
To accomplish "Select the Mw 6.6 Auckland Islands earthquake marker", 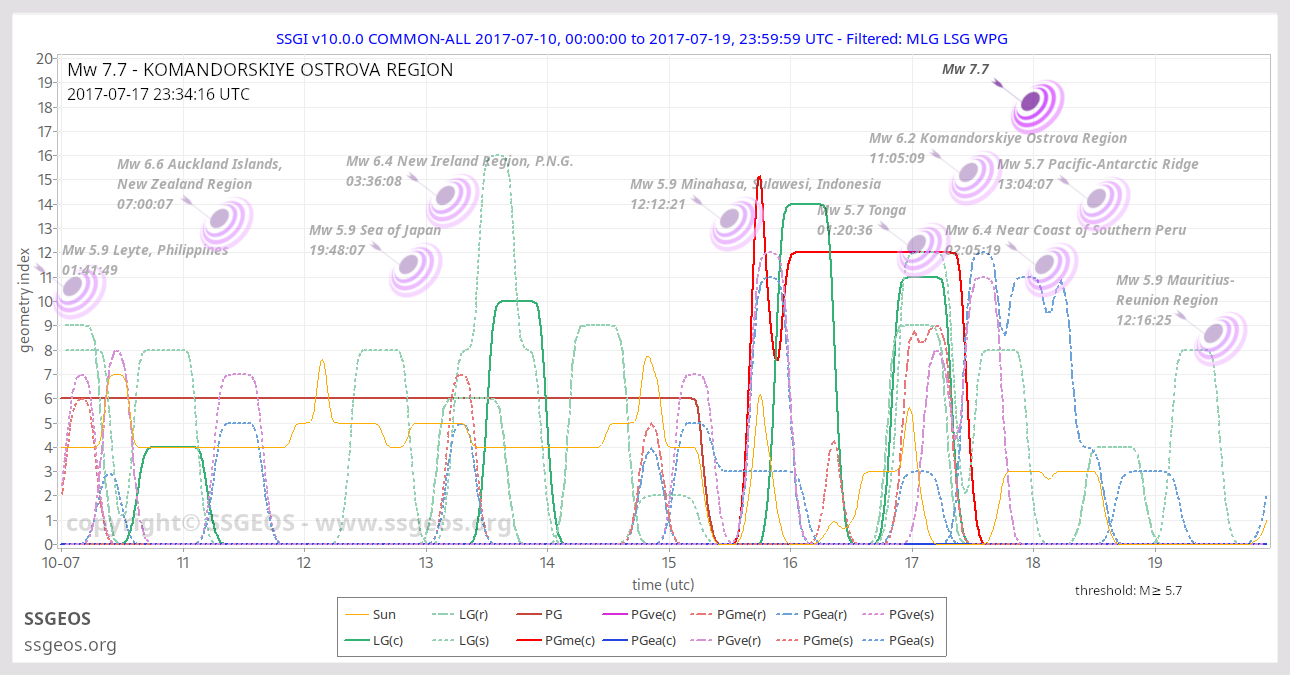I will (x=226, y=222).
